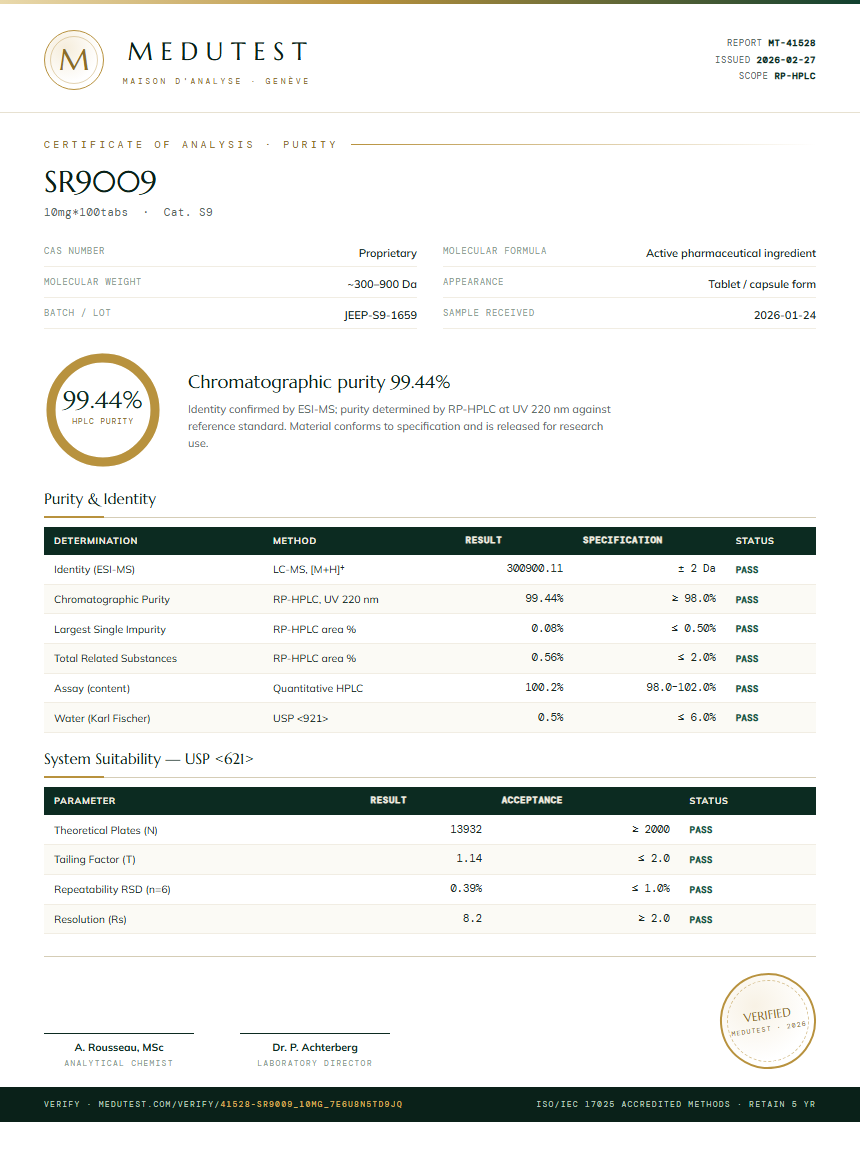This screenshot has width=860, height=1152.
Task: Click PASS status in Resolution (Rs) row
Action: 701,920
